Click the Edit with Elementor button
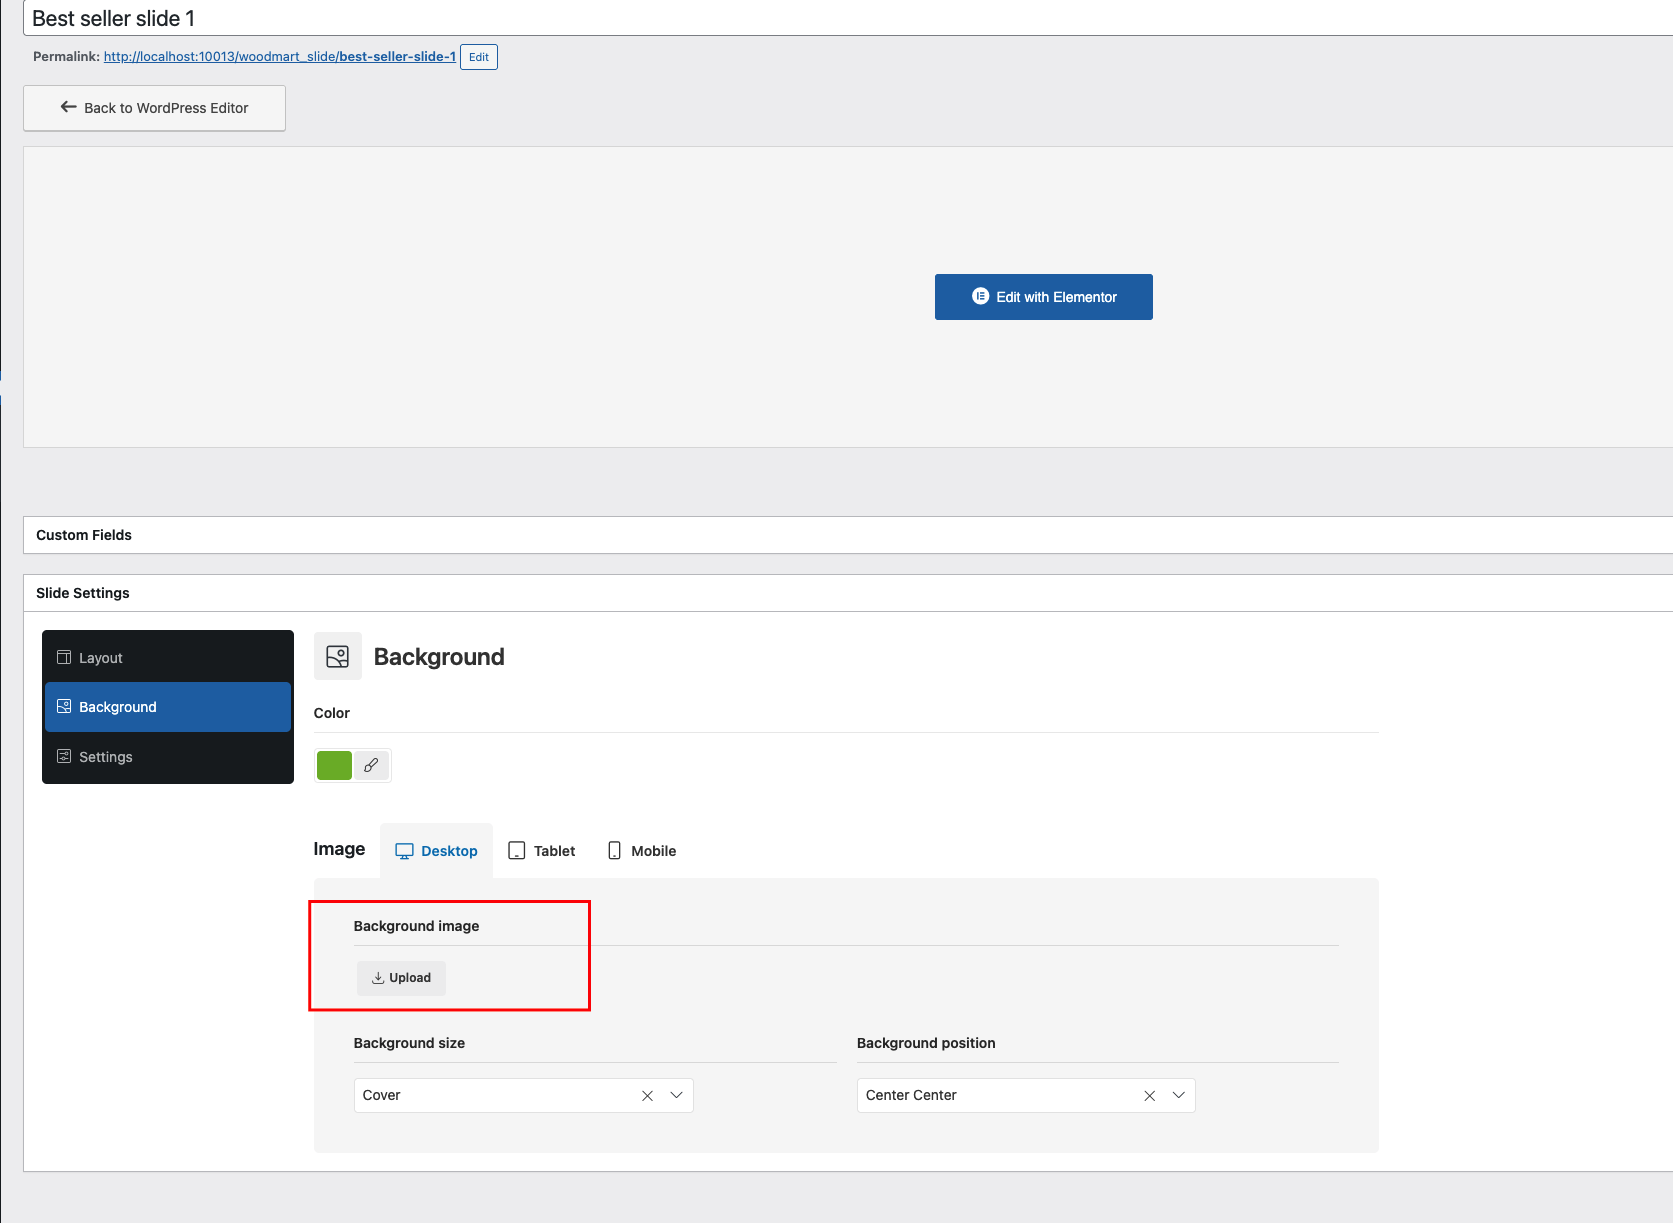The height and width of the screenshot is (1223, 1673). point(1044,297)
